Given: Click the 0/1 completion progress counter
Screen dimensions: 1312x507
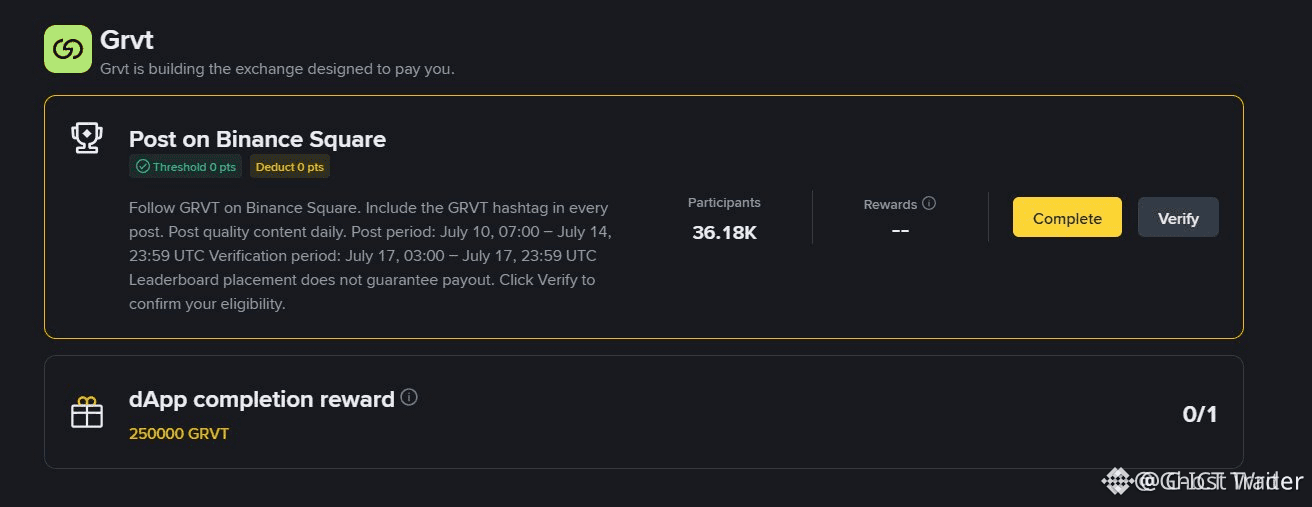Looking at the screenshot, I should point(1200,413).
